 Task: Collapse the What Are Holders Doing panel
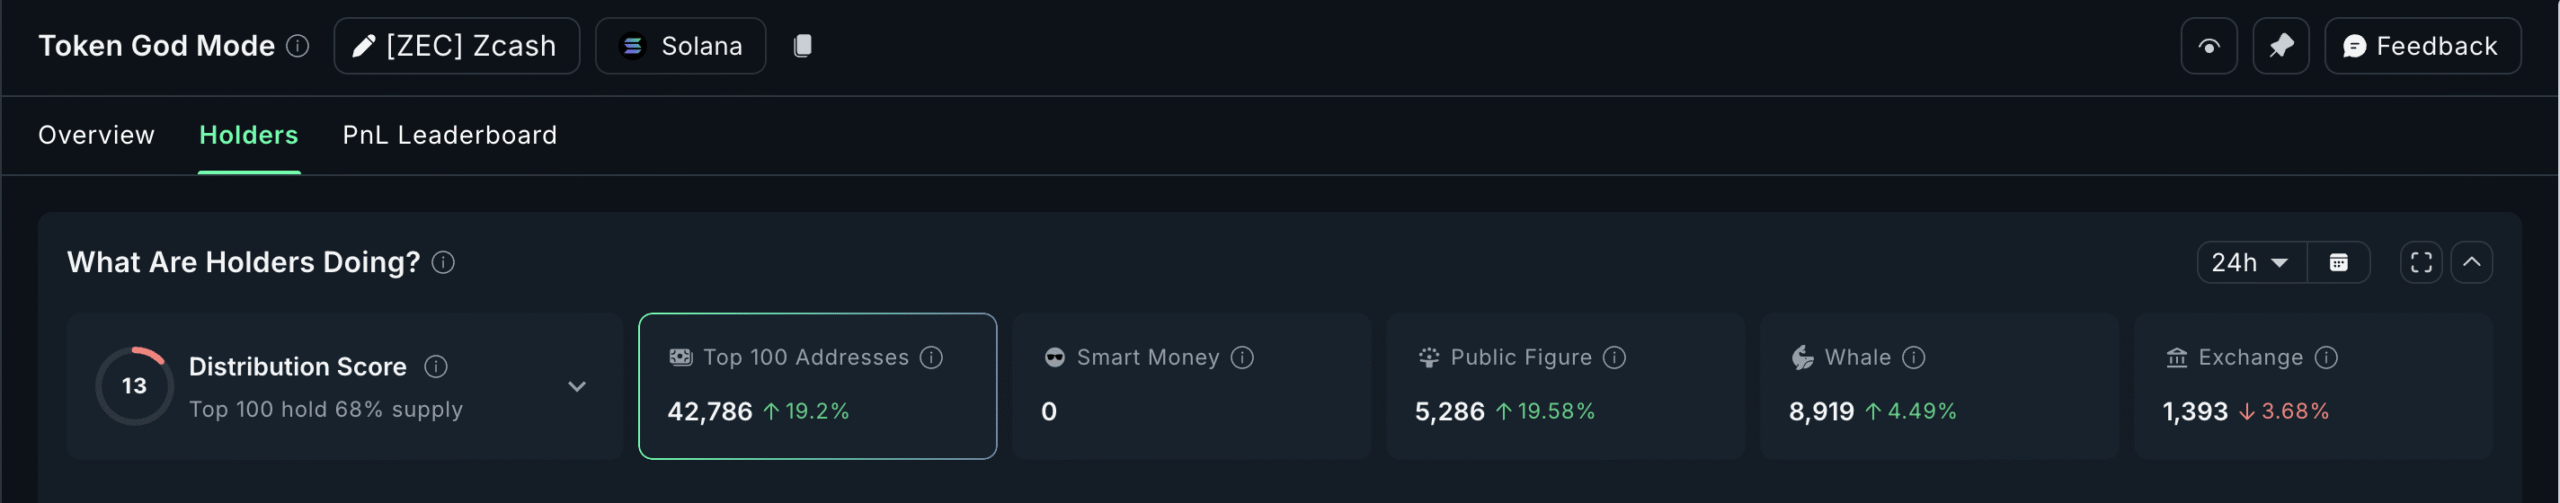pyautogui.click(x=2471, y=262)
